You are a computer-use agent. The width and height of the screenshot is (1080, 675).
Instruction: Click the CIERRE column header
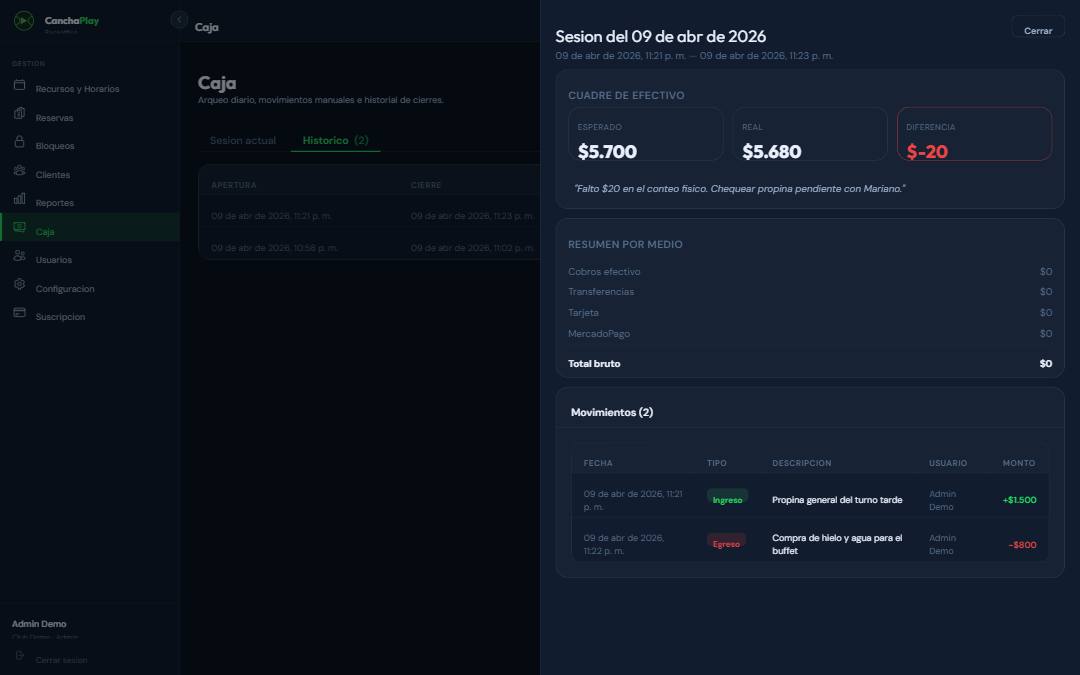(x=426, y=185)
